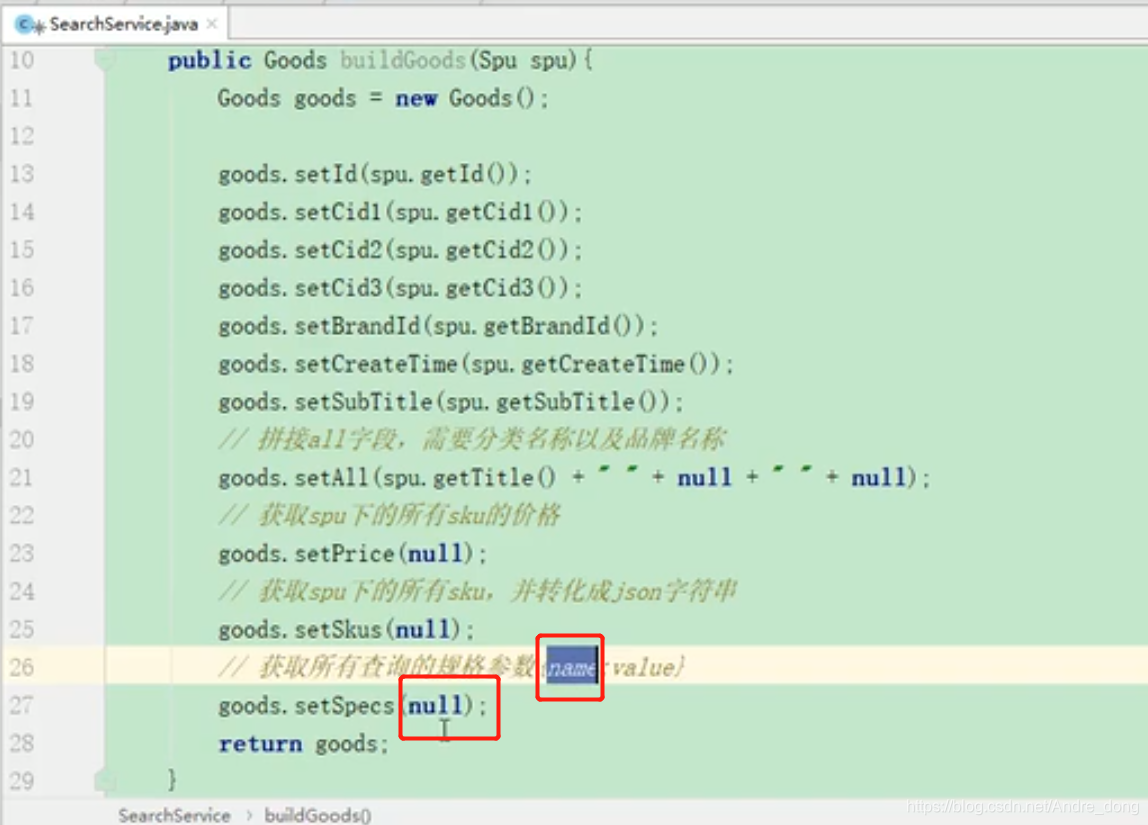
Task: Click the comment on line 24 about json字符串
Action: coord(477,591)
